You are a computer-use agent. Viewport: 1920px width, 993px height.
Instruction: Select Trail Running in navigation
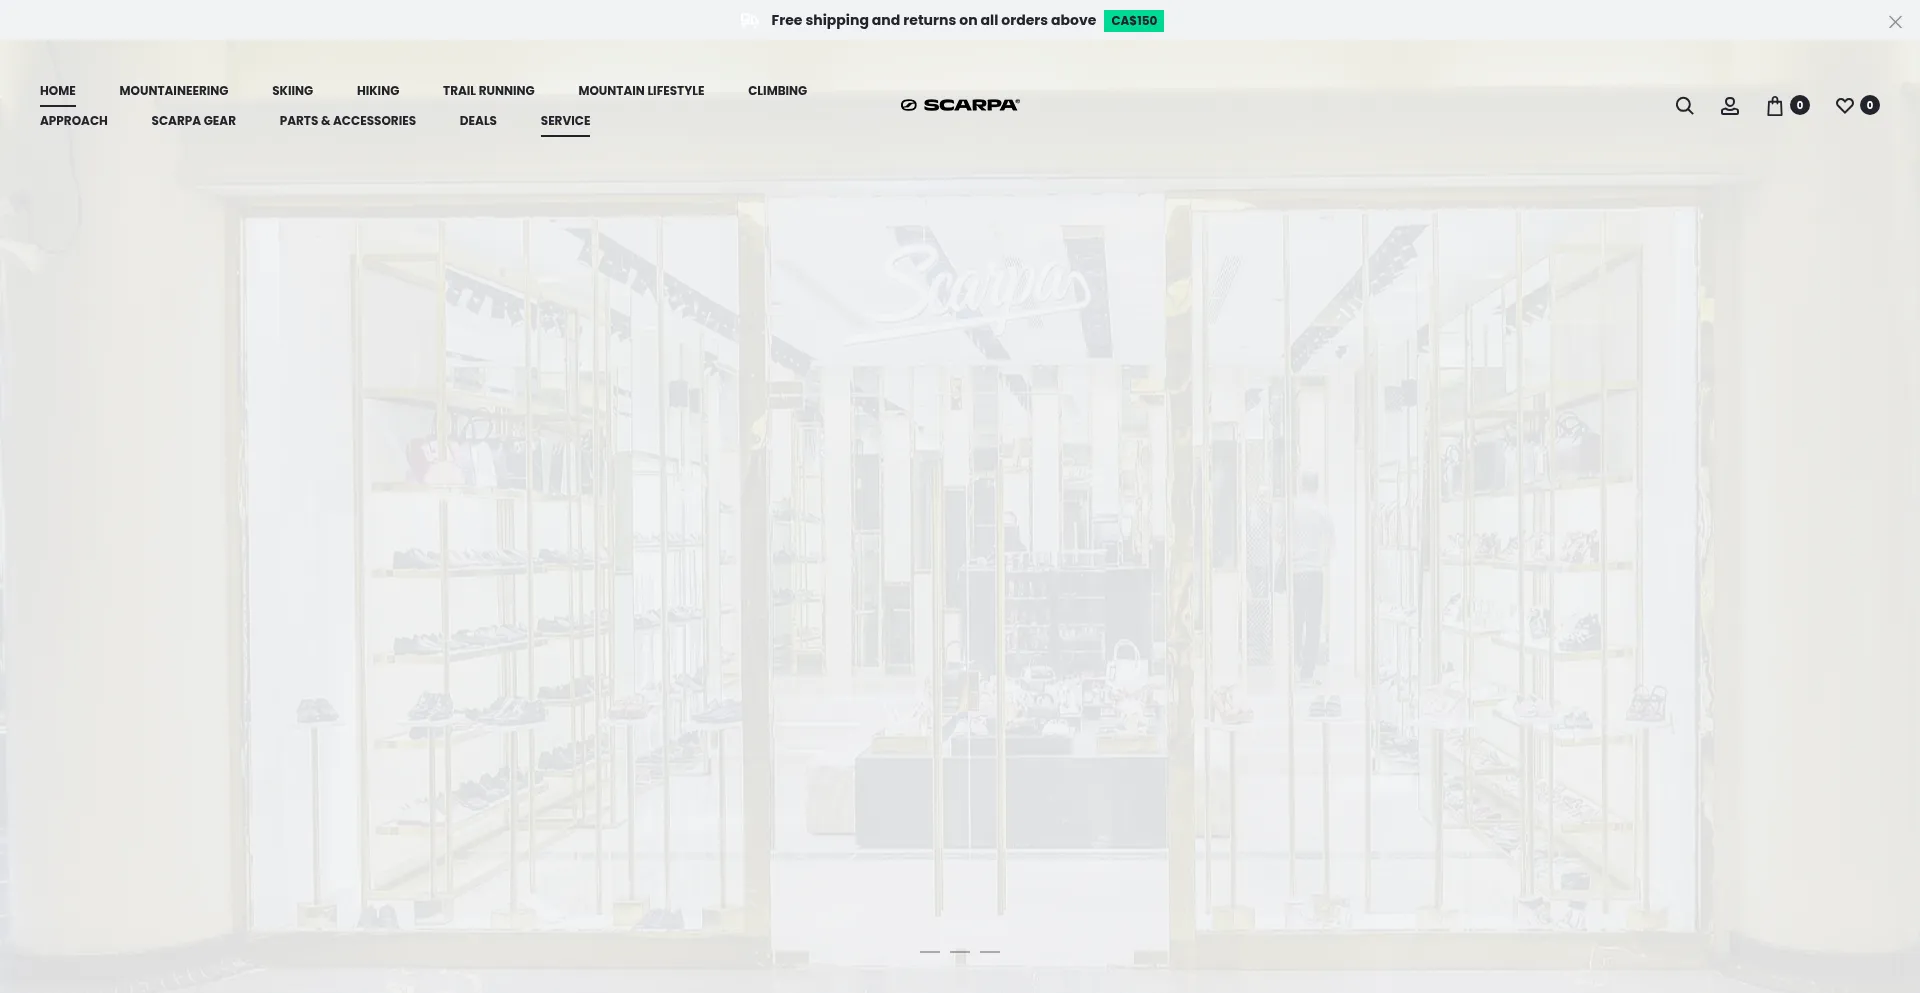tap(488, 91)
